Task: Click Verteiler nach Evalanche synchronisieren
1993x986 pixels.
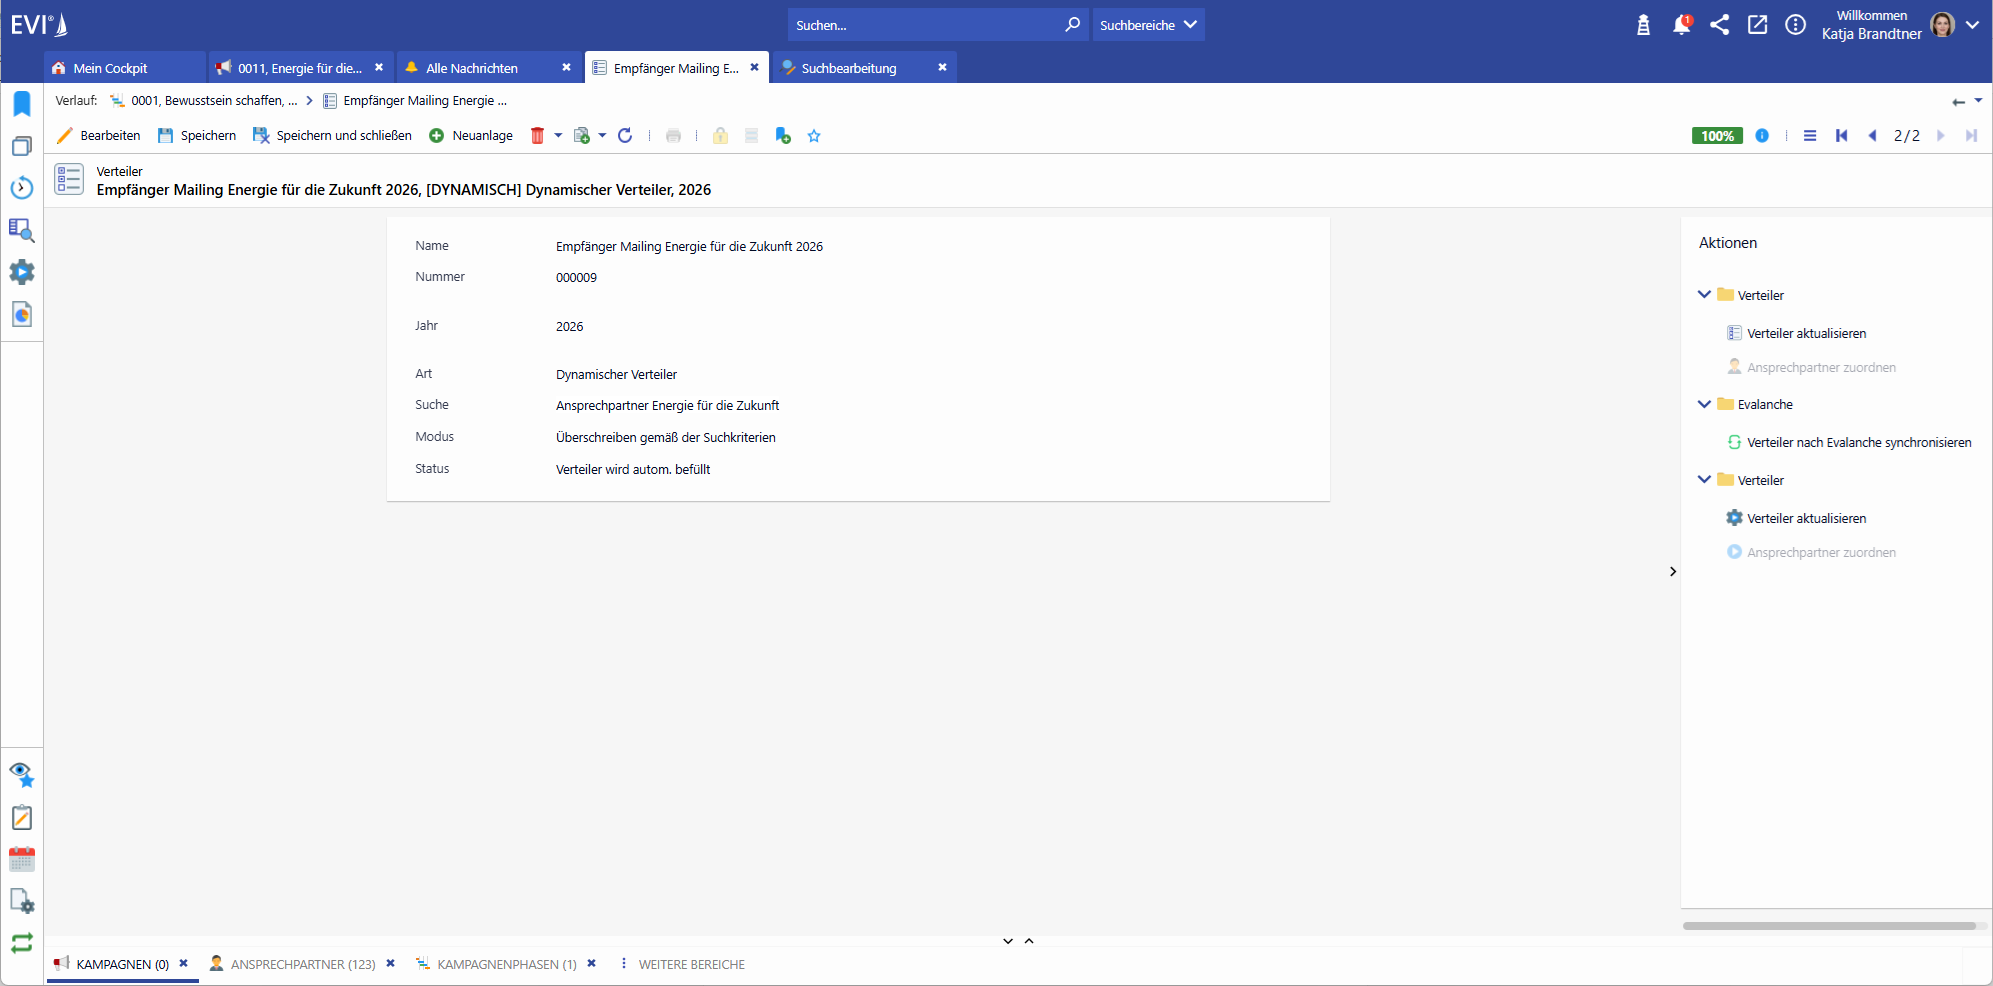Action: [x=1858, y=443]
